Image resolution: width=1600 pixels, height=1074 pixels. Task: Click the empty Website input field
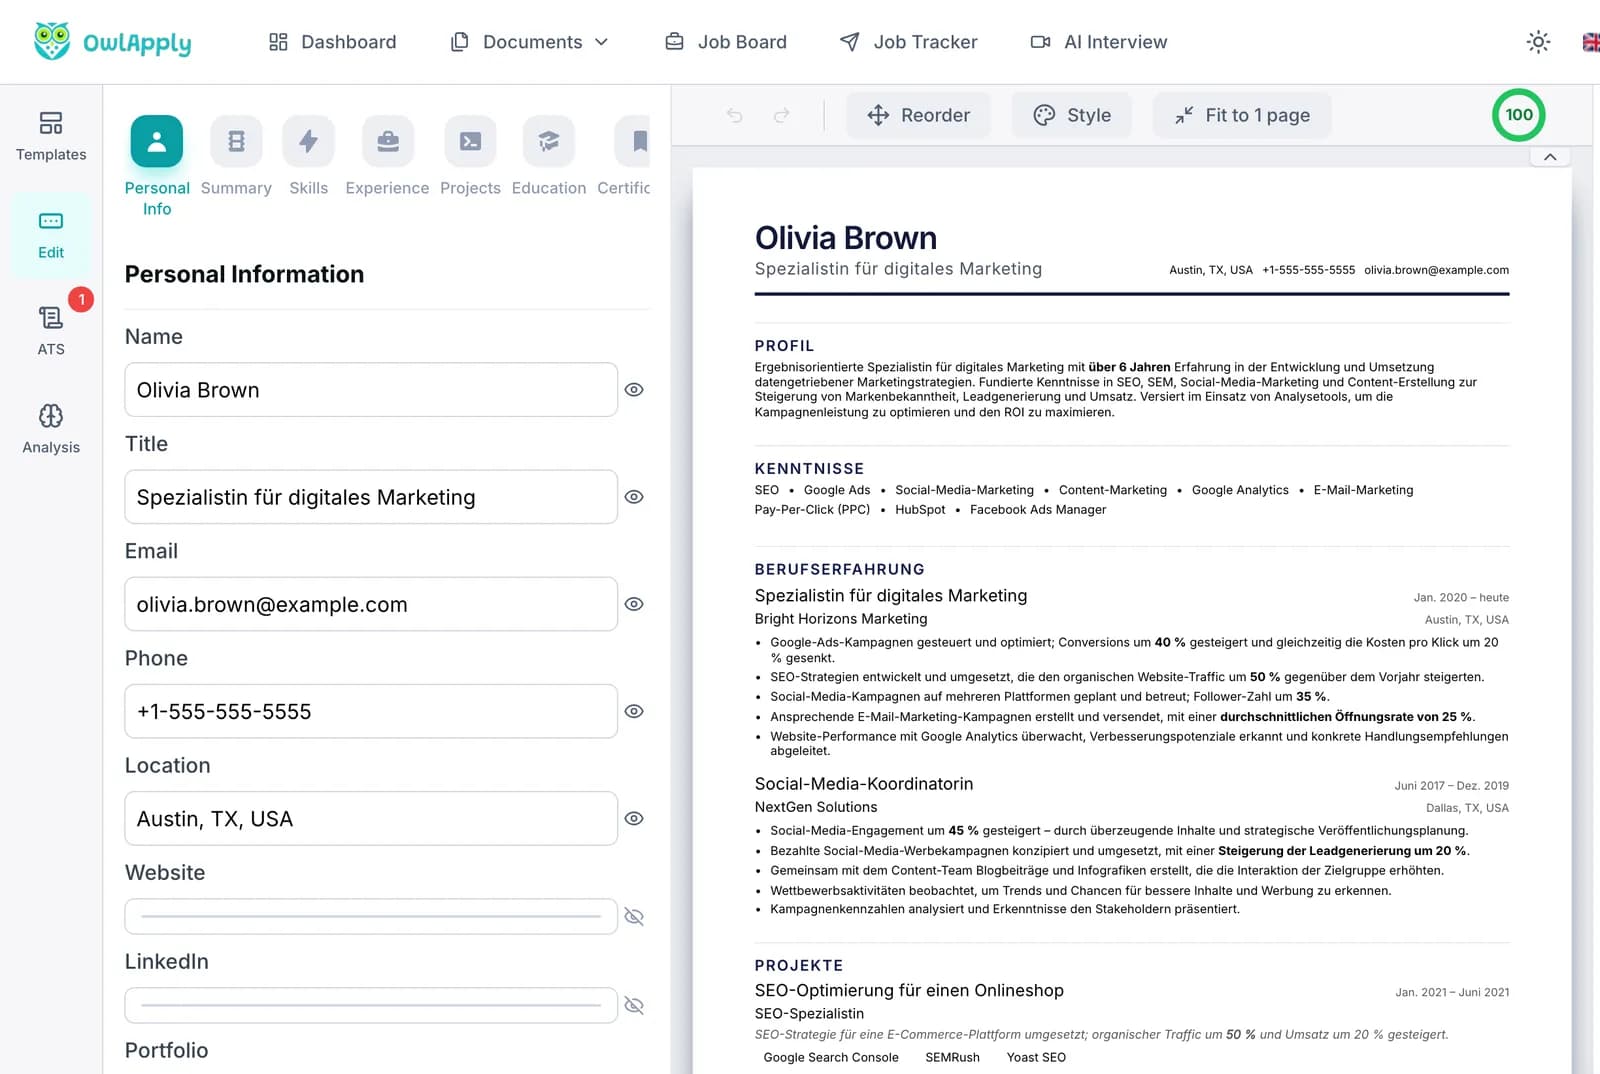point(371,917)
